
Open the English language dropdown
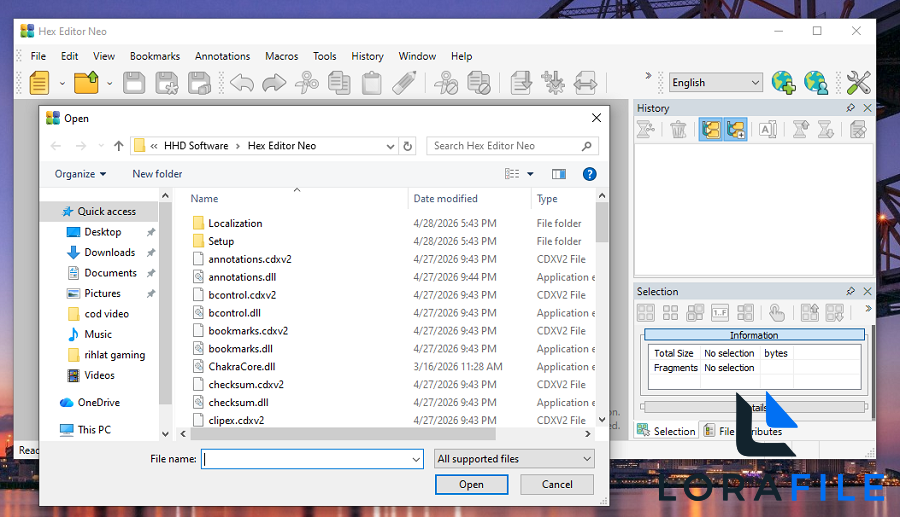(716, 83)
